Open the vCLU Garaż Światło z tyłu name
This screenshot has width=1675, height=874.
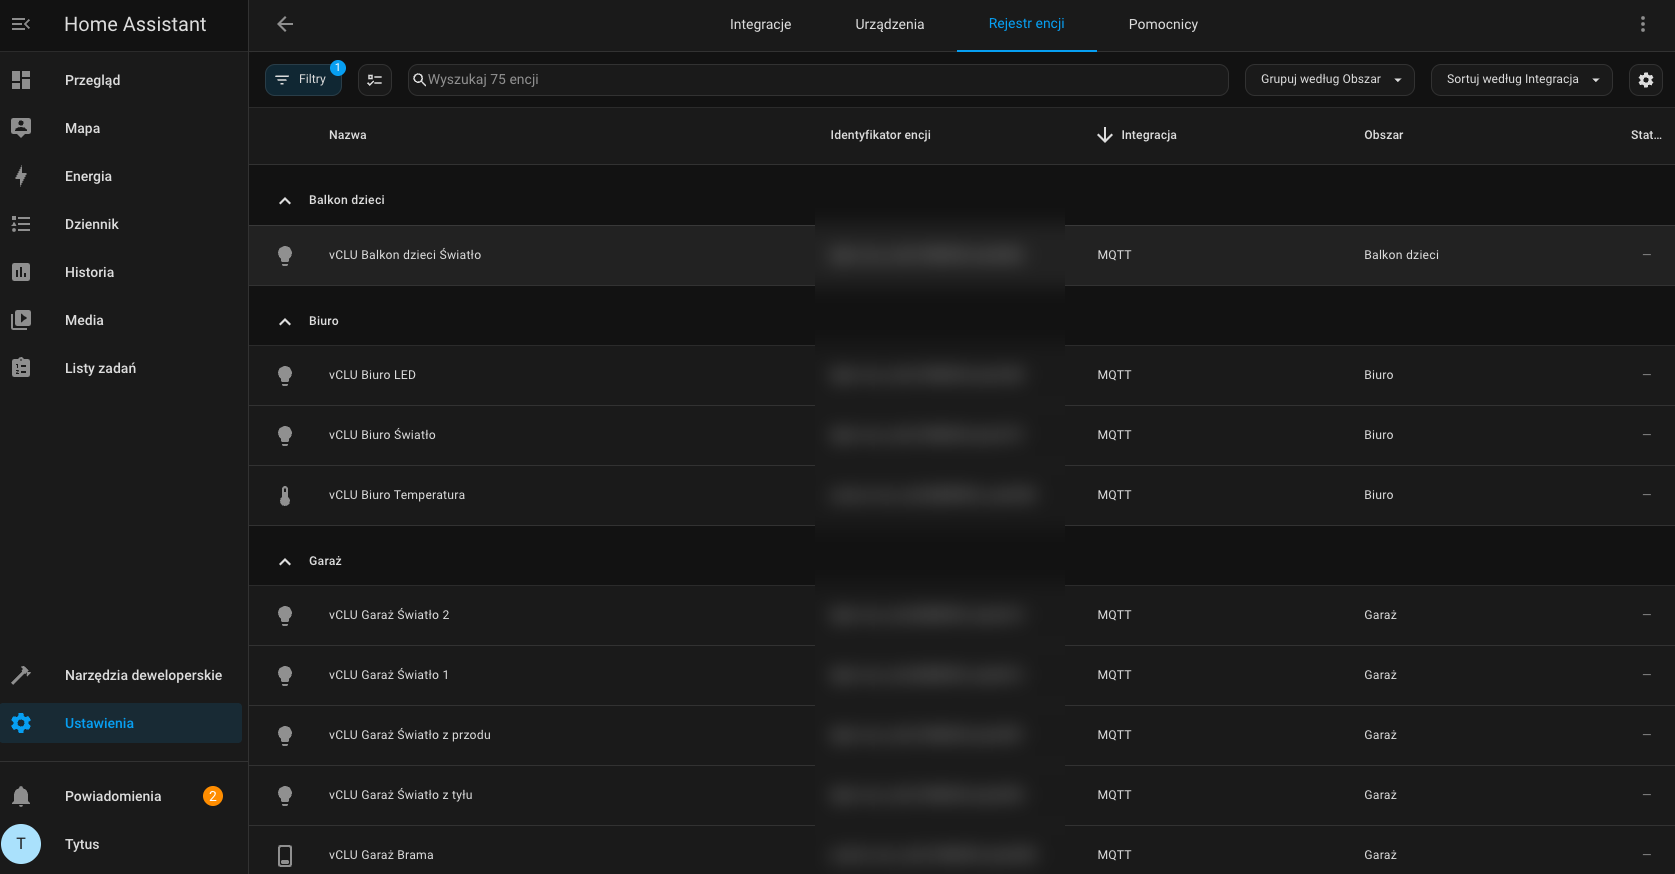(x=401, y=795)
